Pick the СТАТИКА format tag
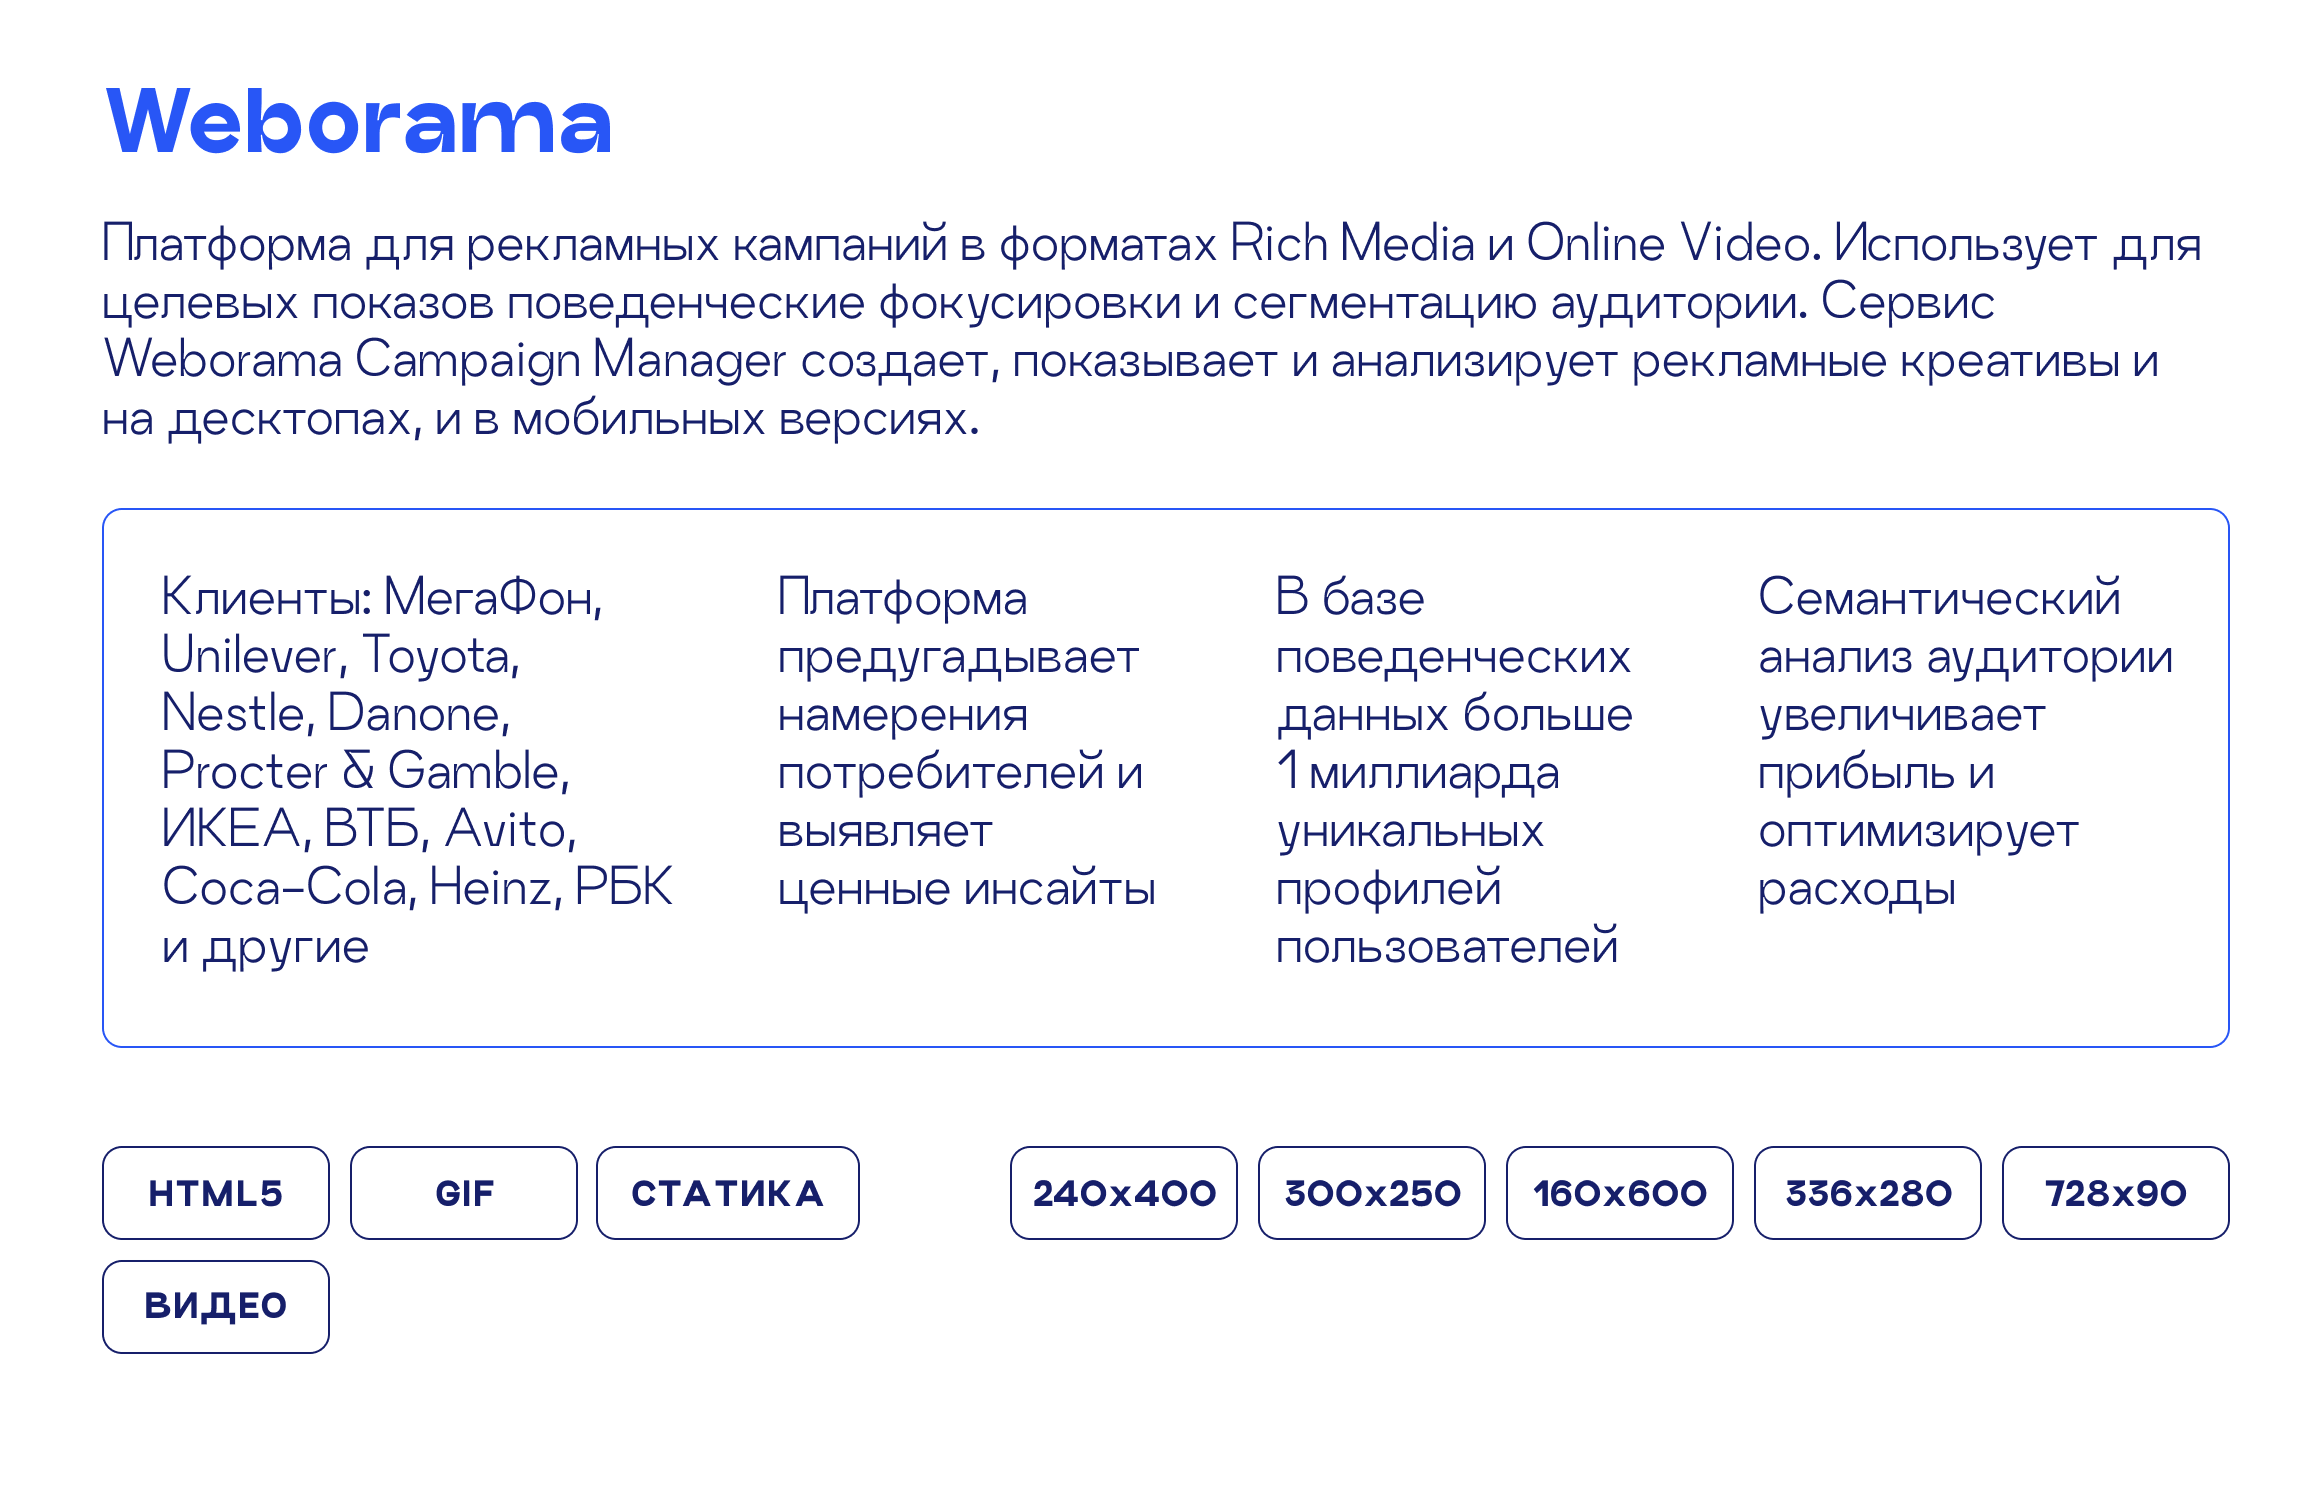The width and height of the screenshot is (2324, 1488). [x=727, y=1193]
